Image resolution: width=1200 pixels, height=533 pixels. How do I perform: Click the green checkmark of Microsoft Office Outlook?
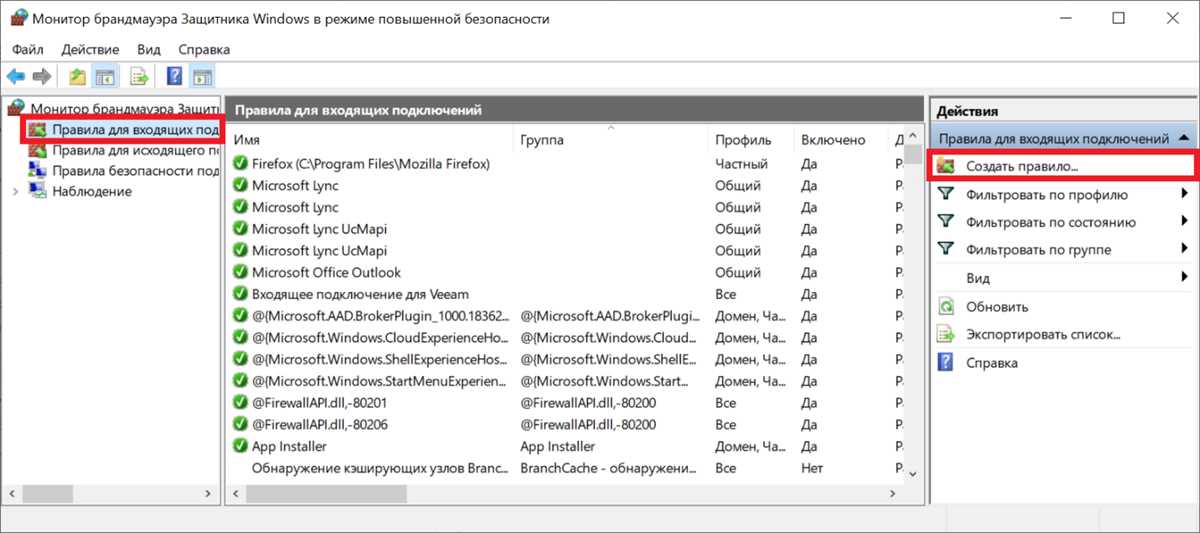(x=240, y=272)
